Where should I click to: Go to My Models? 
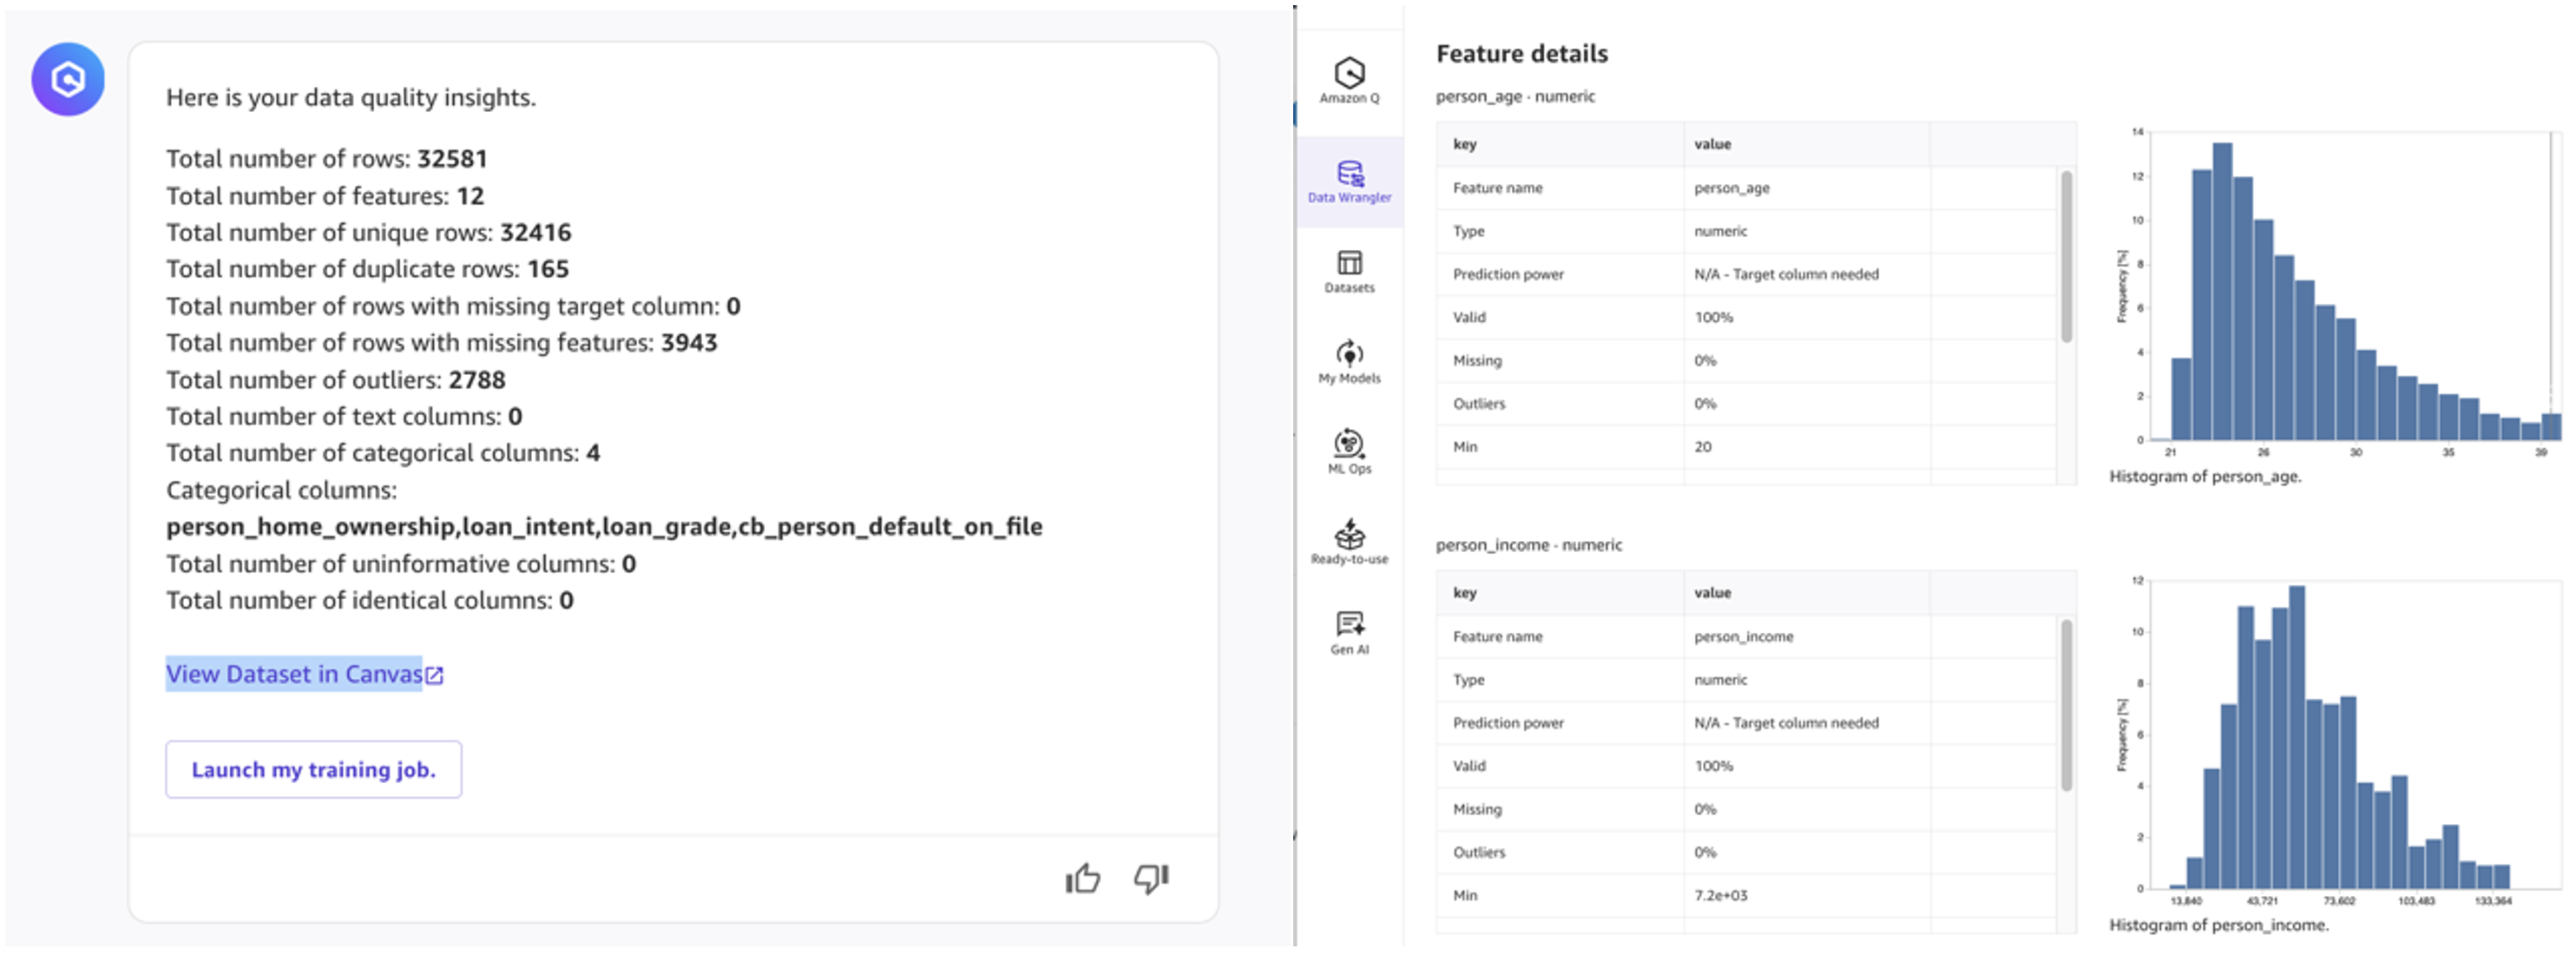pyautogui.click(x=1349, y=362)
